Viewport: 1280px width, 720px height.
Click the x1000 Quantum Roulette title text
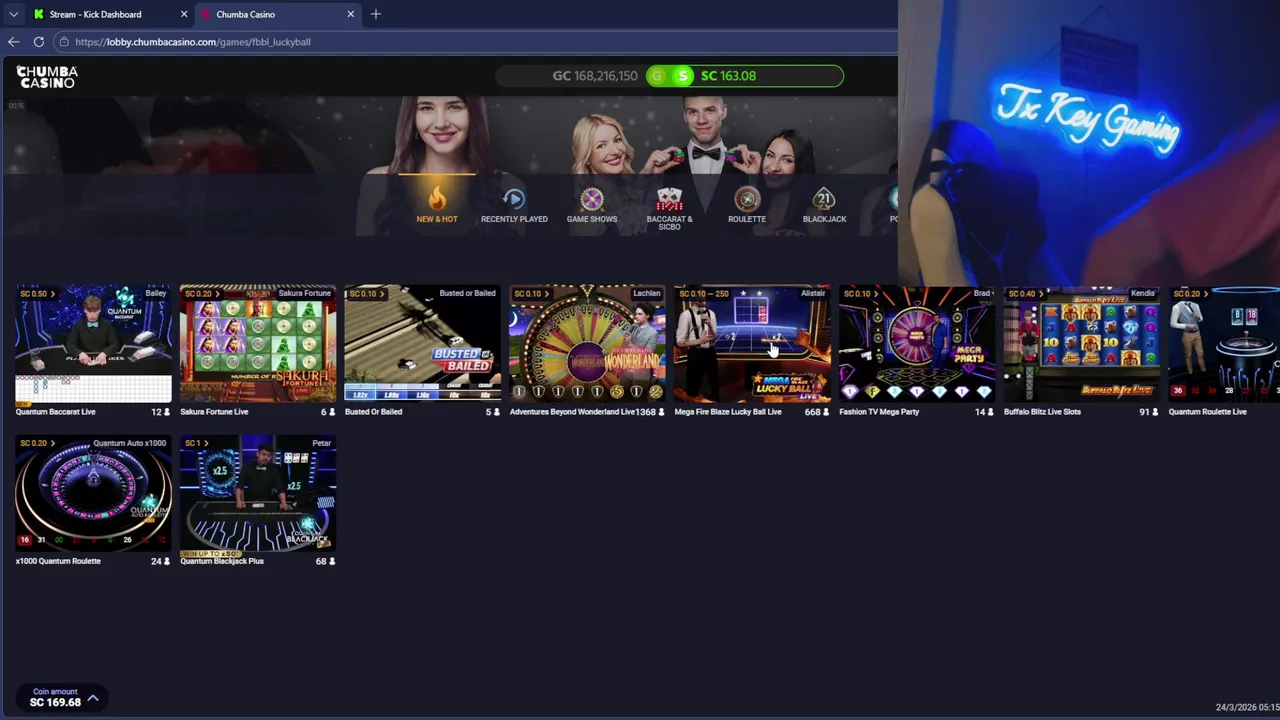click(x=58, y=561)
